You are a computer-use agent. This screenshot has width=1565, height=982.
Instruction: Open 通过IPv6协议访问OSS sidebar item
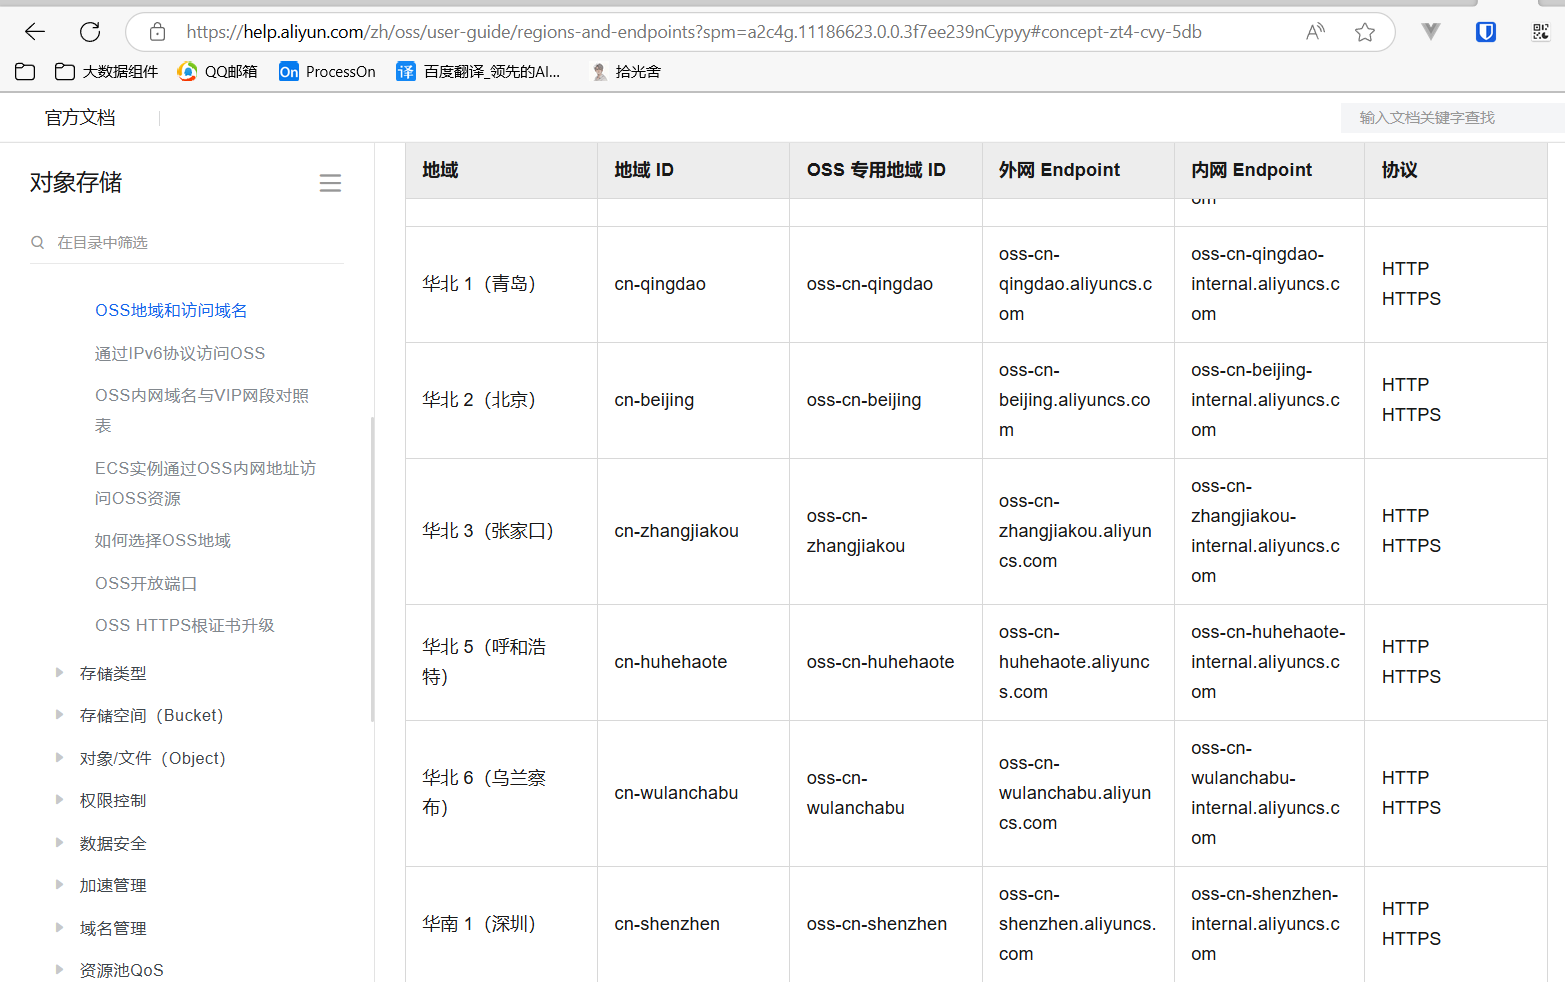point(180,353)
